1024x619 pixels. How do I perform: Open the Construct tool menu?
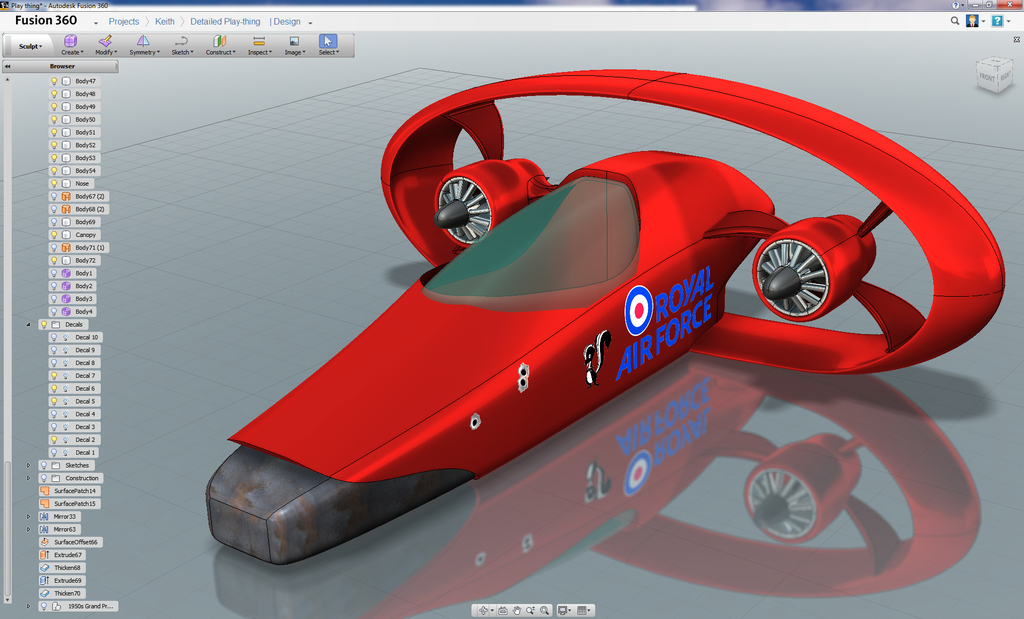coord(220,45)
